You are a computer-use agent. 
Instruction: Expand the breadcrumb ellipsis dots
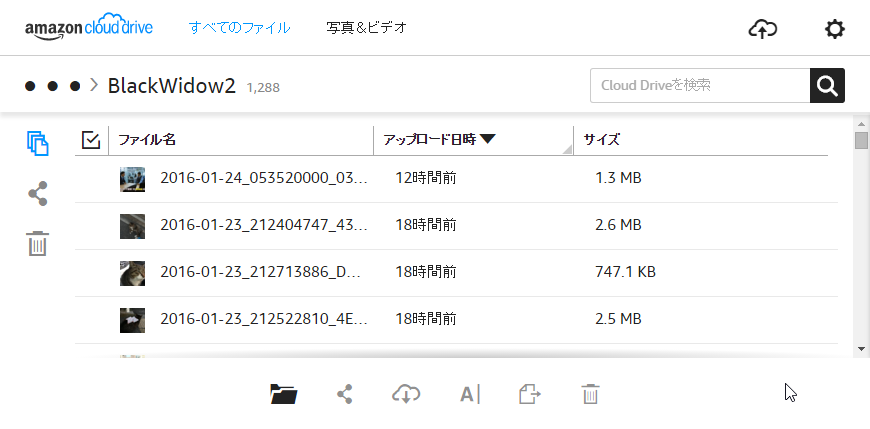tap(53, 86)
